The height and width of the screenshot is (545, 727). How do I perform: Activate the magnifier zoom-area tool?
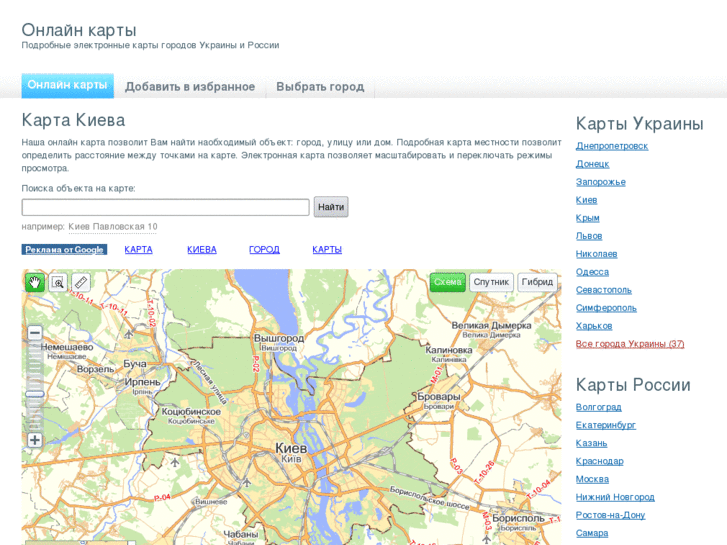pyautogui.click(x=58, y=282)
